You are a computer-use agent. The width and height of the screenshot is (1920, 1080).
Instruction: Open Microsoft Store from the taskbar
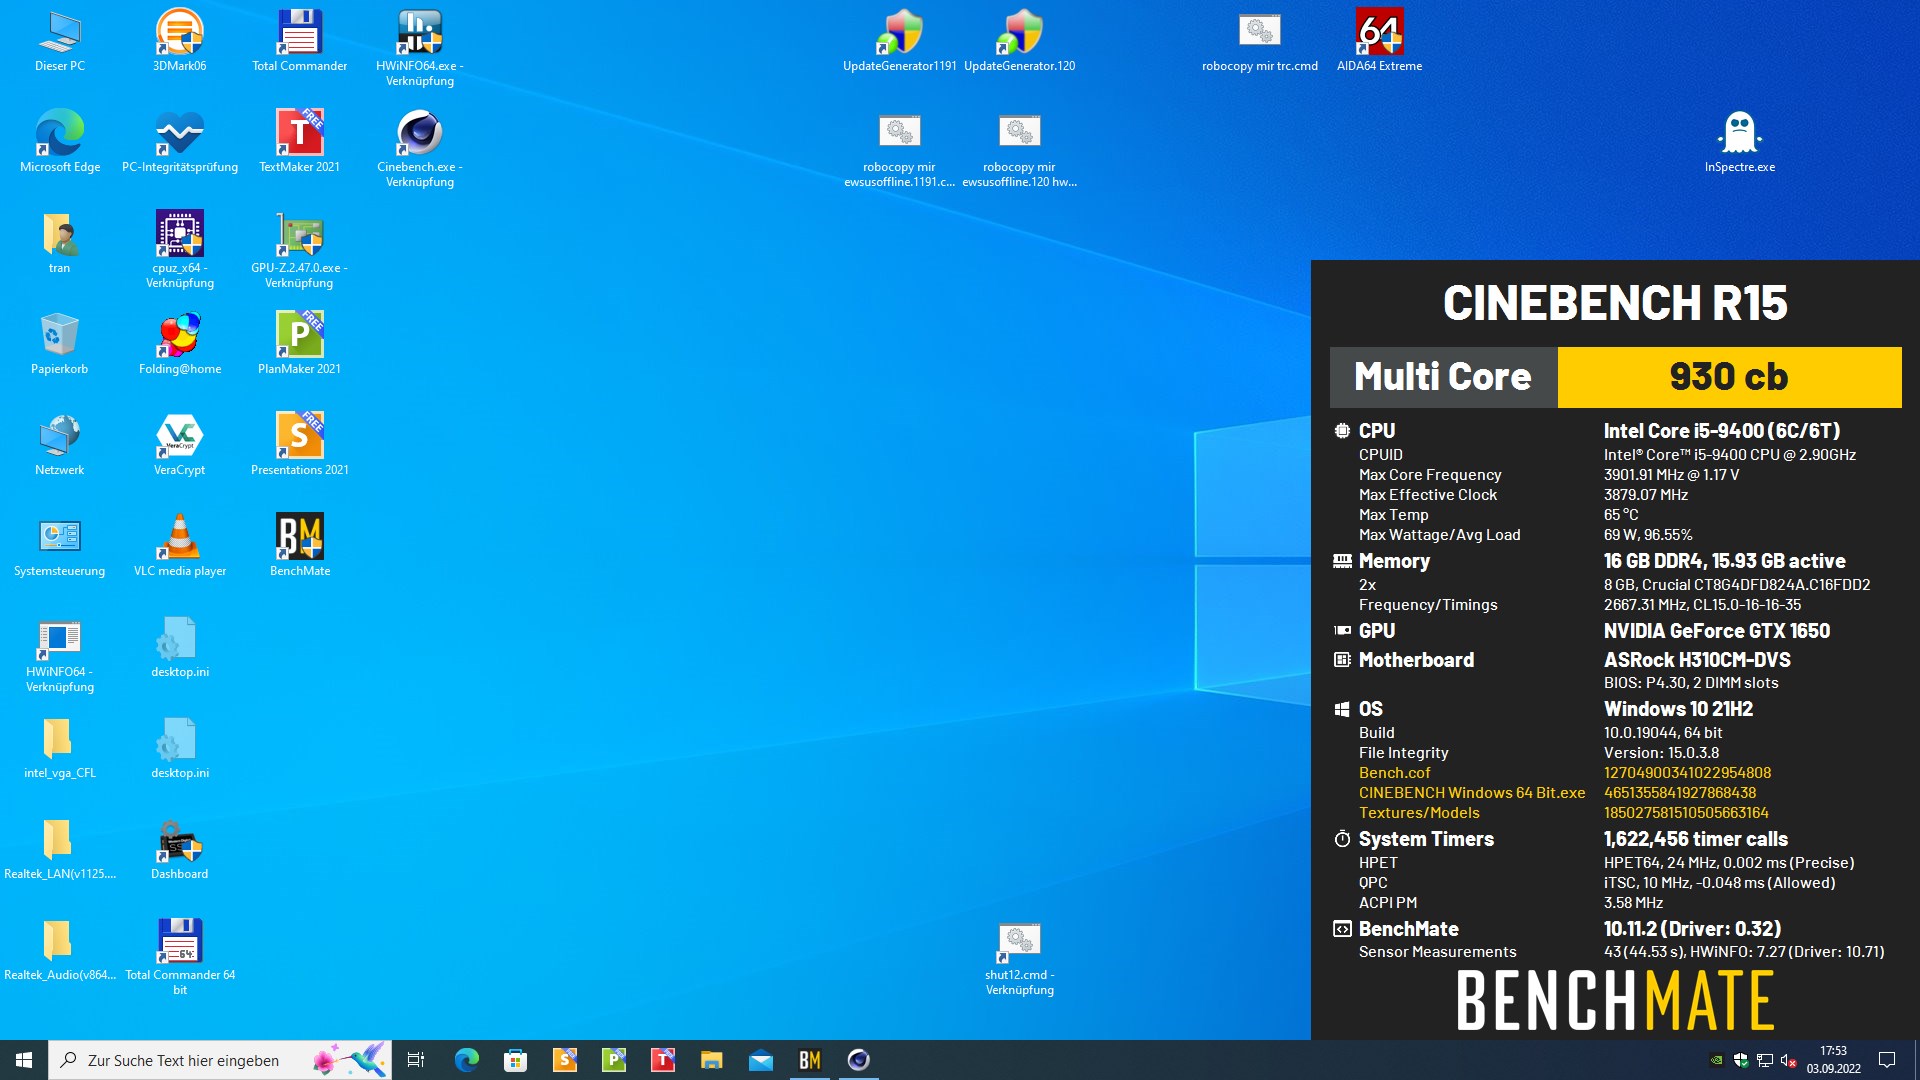[516, 1060]
